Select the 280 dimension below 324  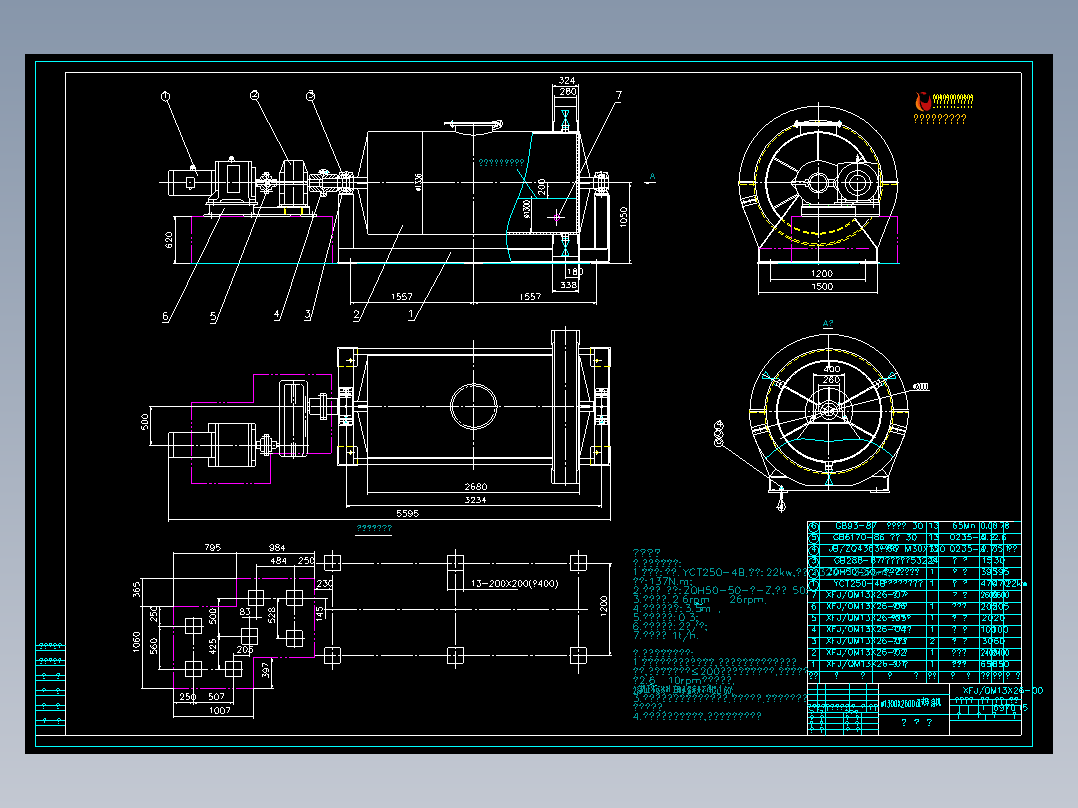pyautogui.click(x=568, y=91)
